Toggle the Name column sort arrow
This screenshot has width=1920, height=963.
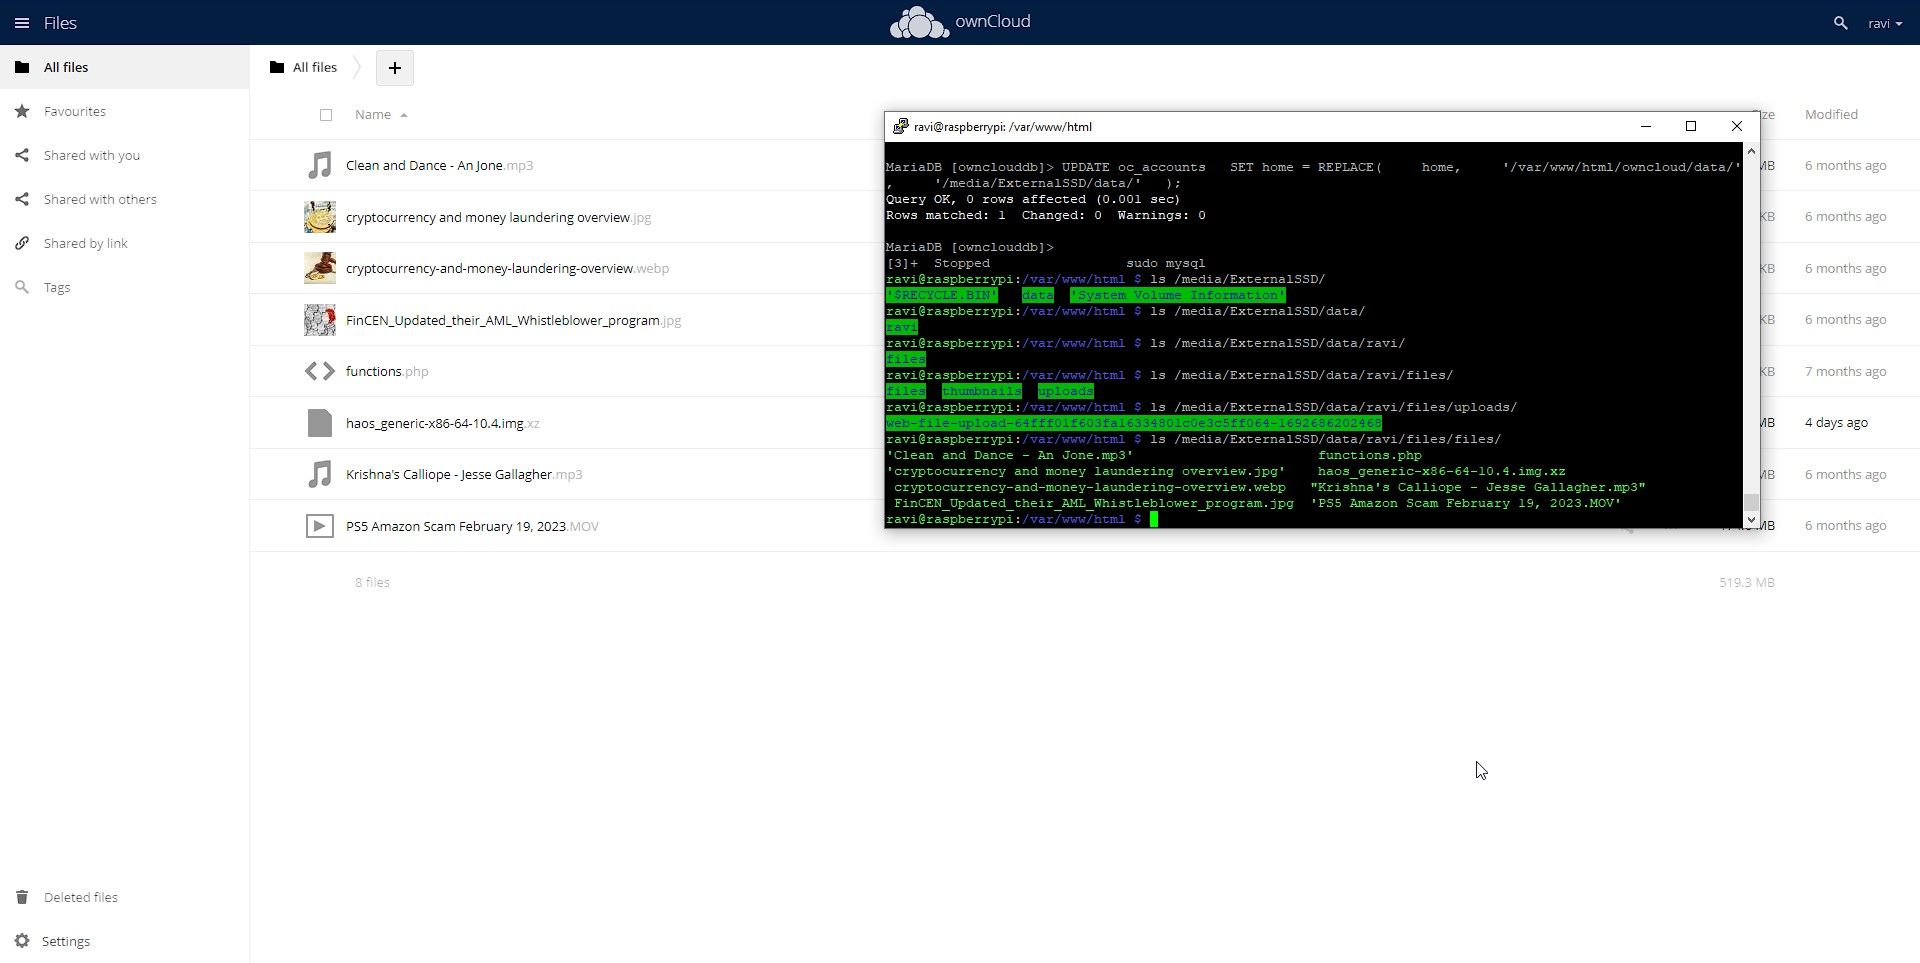point(403,114)
